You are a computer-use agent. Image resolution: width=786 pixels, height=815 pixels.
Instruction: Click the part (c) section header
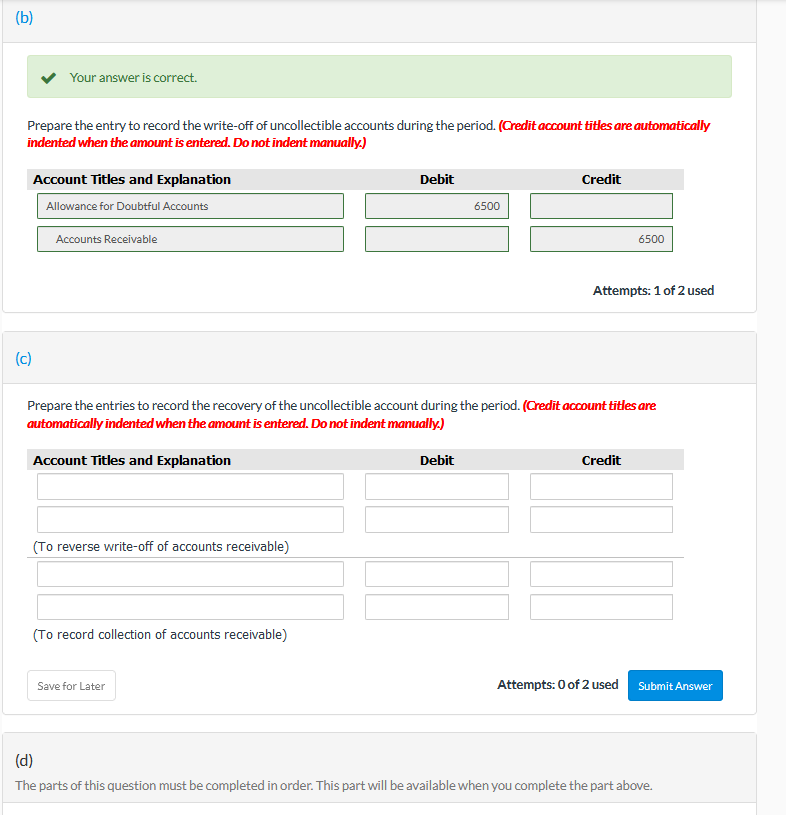click(x=23, y=358)
